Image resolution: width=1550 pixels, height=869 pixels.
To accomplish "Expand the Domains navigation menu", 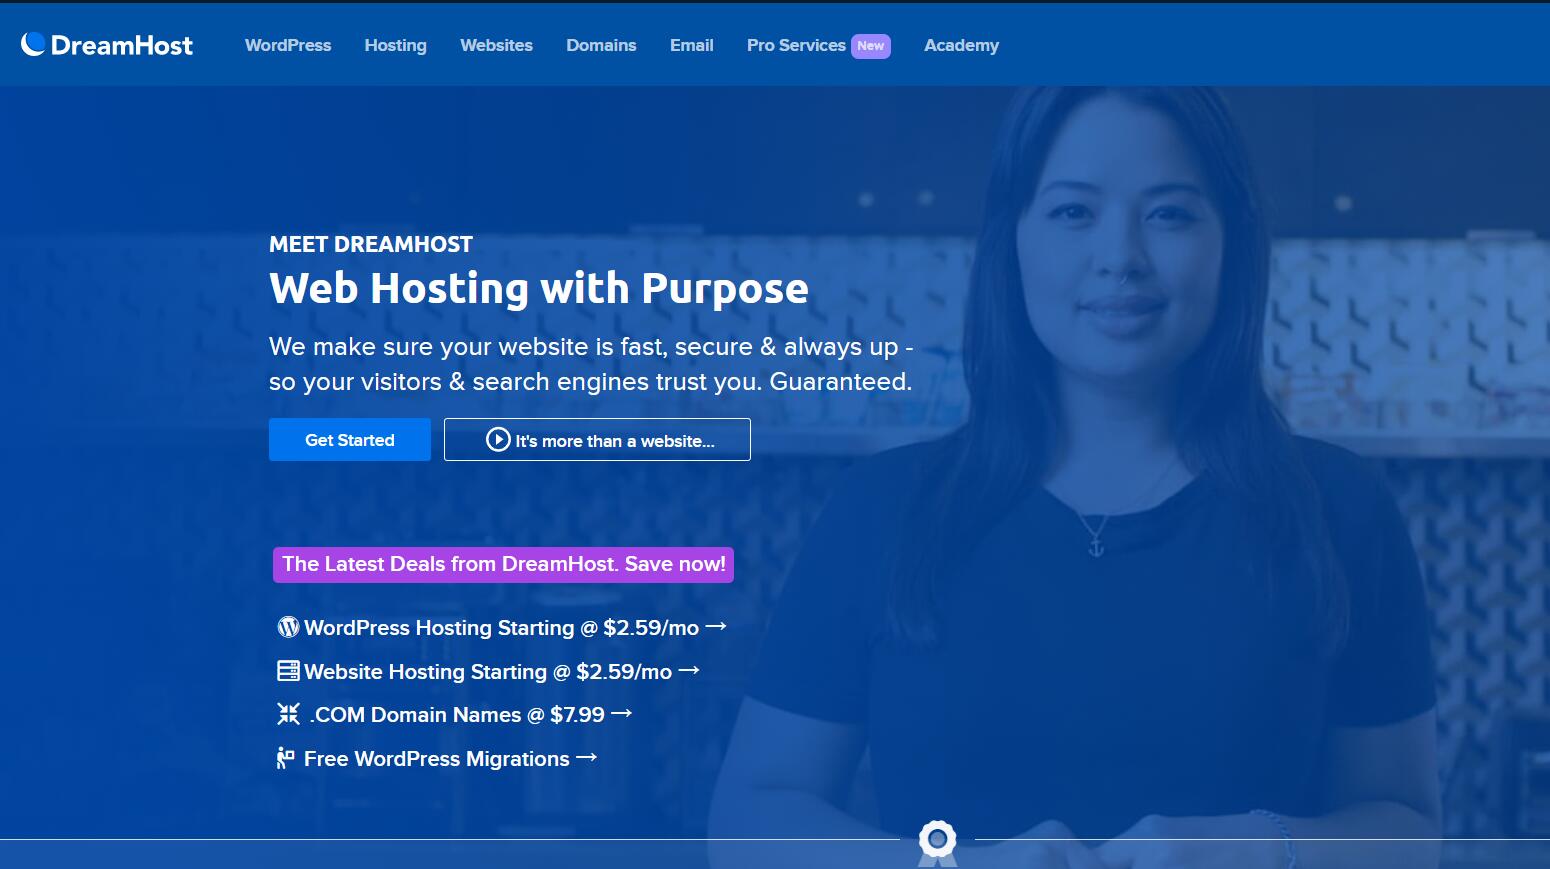I will (x=601, y=45).
